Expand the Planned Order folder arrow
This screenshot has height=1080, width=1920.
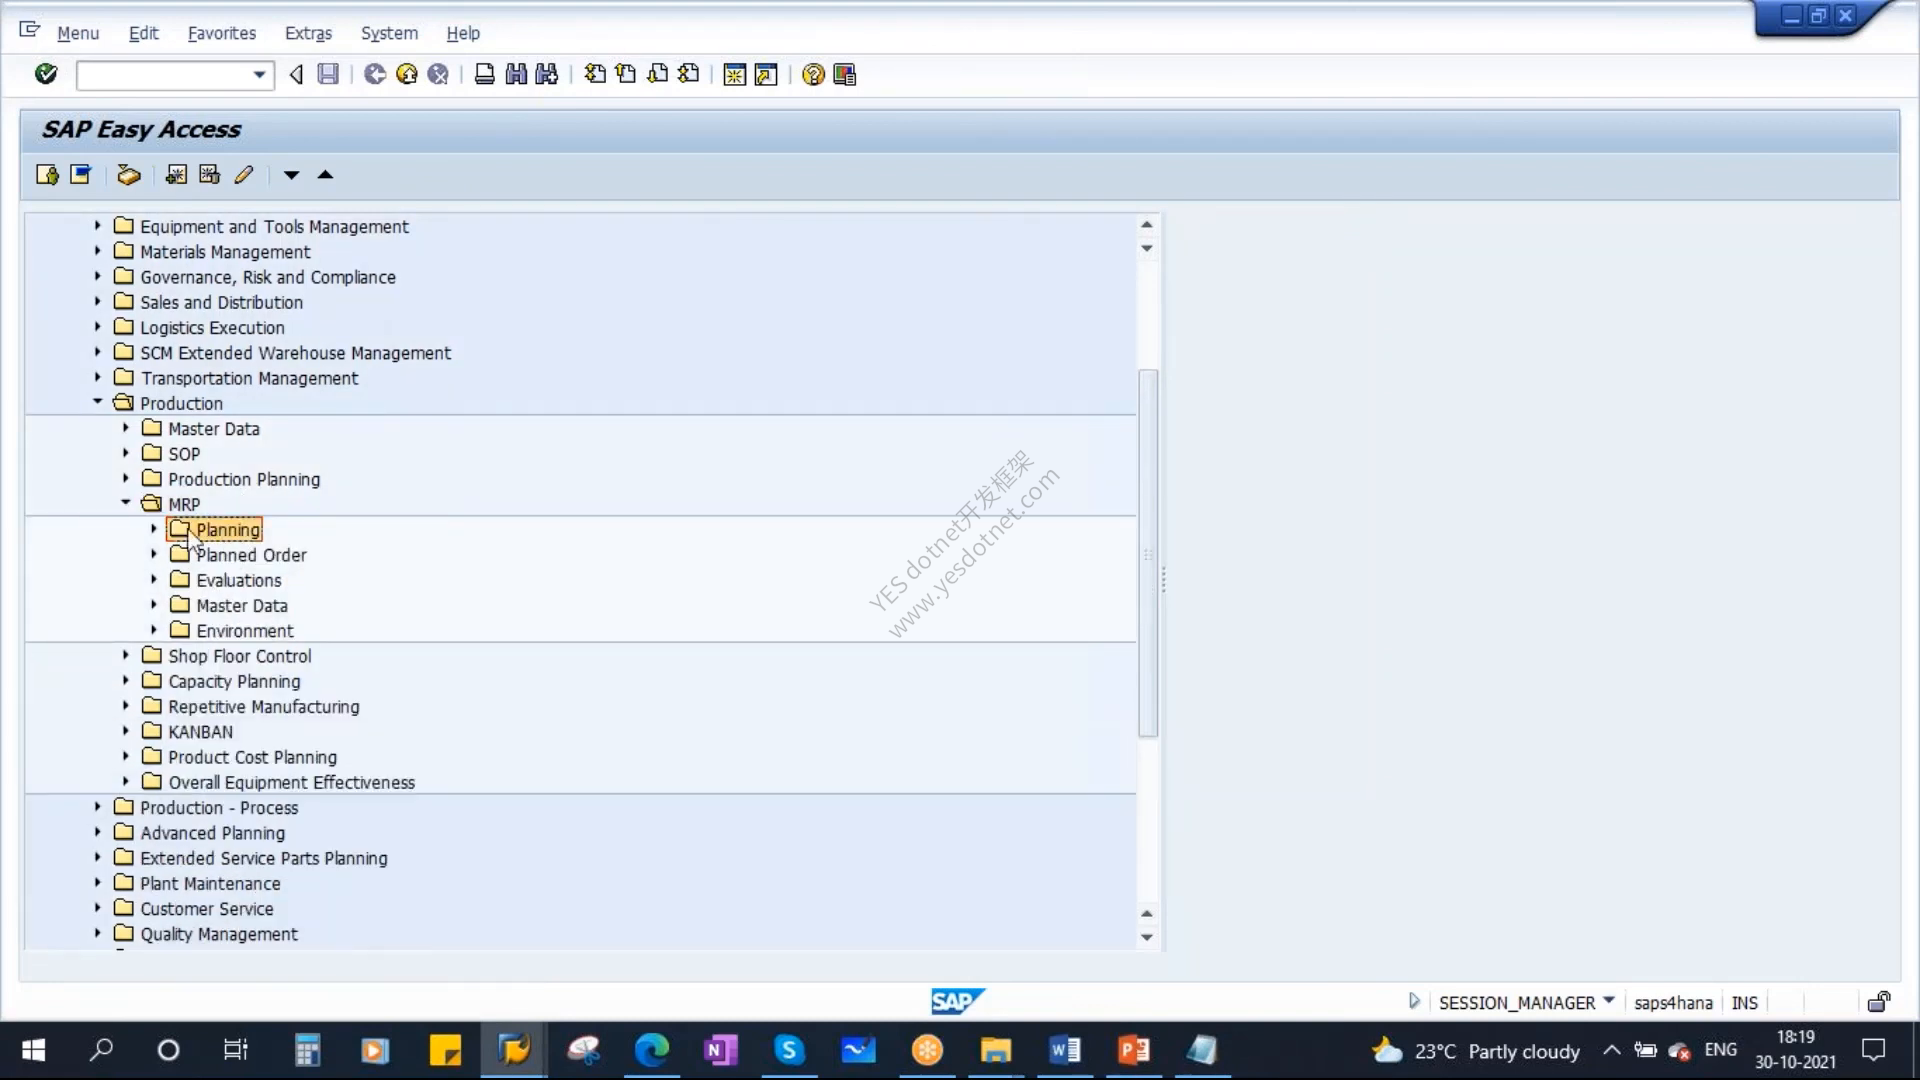click(154, 554)
